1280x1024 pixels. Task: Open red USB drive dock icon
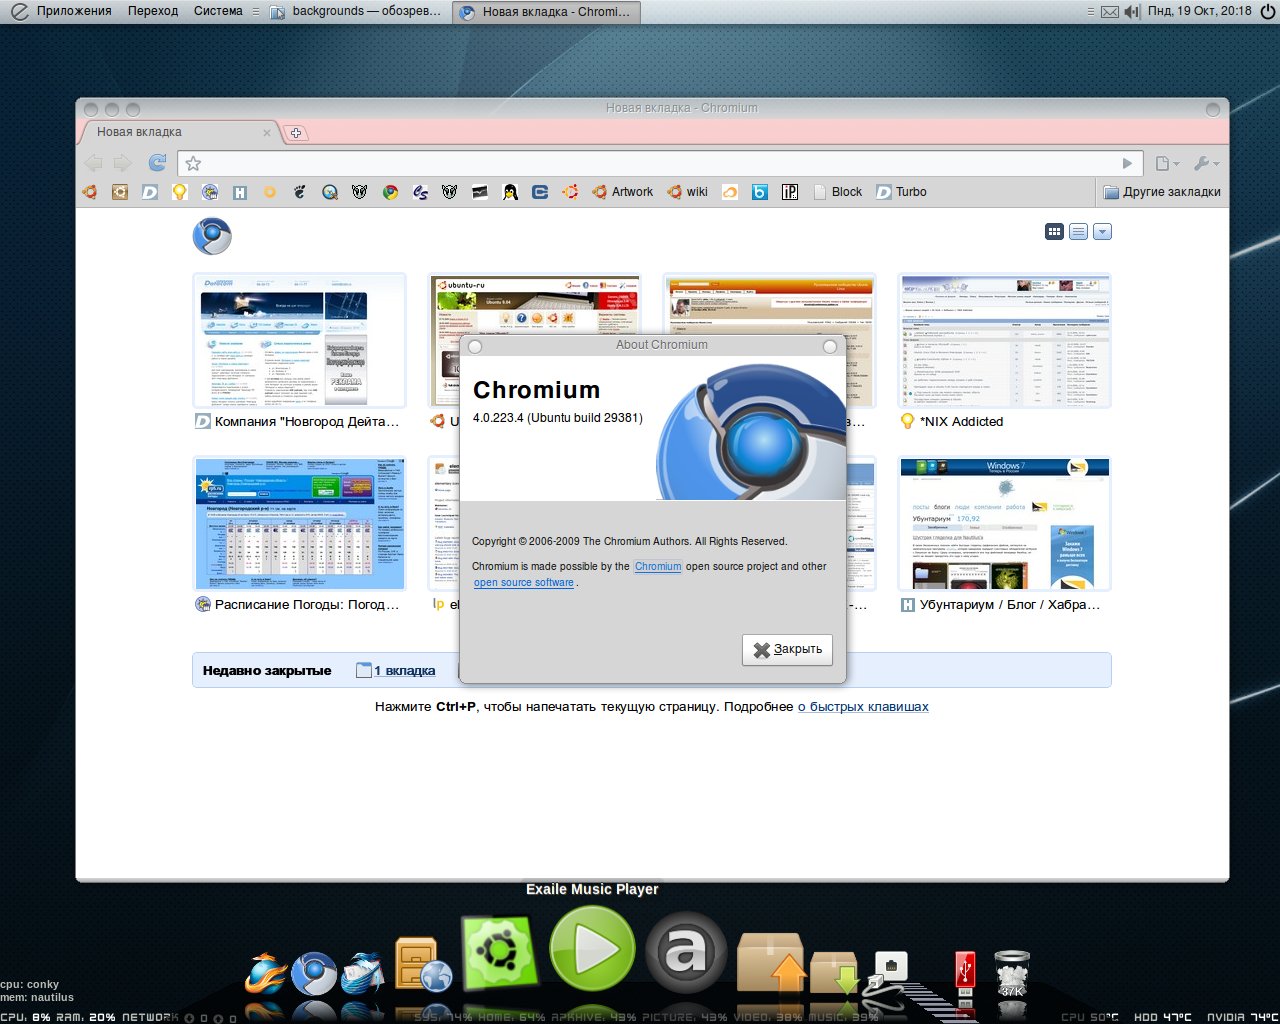(x=965, y=974)
